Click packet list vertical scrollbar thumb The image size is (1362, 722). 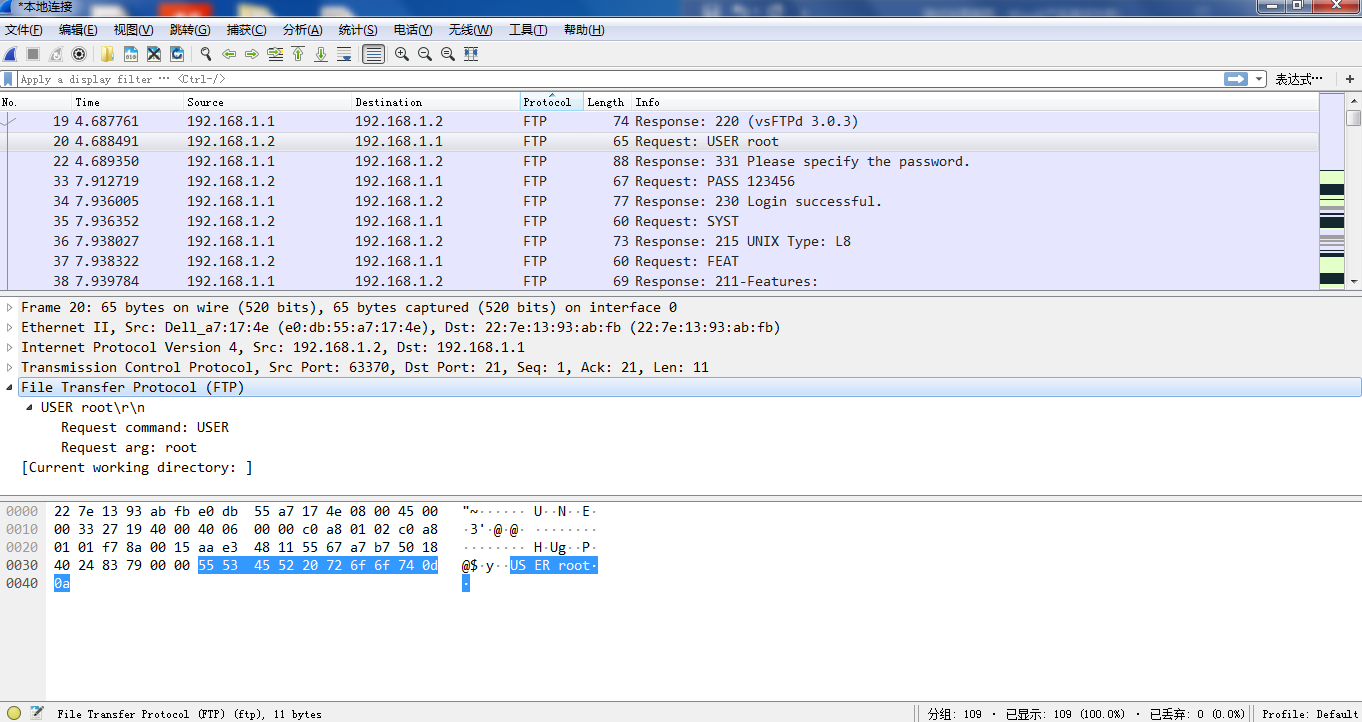[1353, 118]
